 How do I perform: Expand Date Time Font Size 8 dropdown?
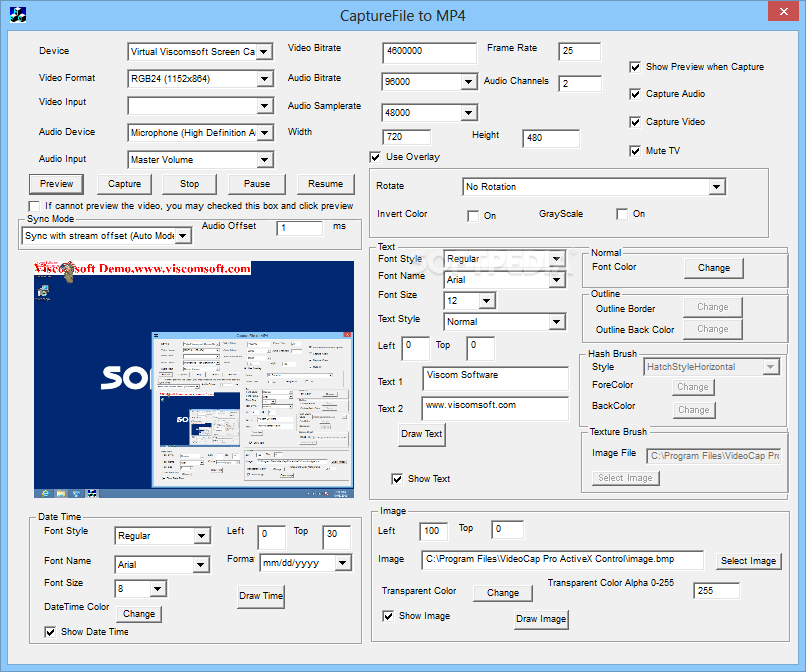pyautogui.click(x=158, y=588)
